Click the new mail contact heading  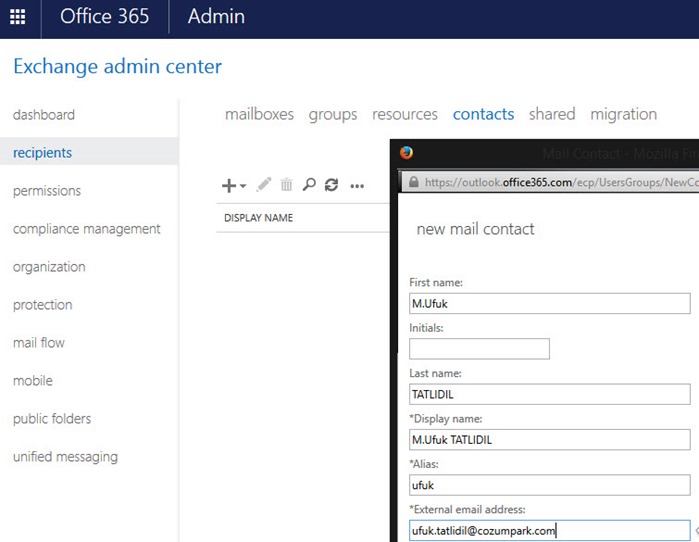[x=475, y=229]
